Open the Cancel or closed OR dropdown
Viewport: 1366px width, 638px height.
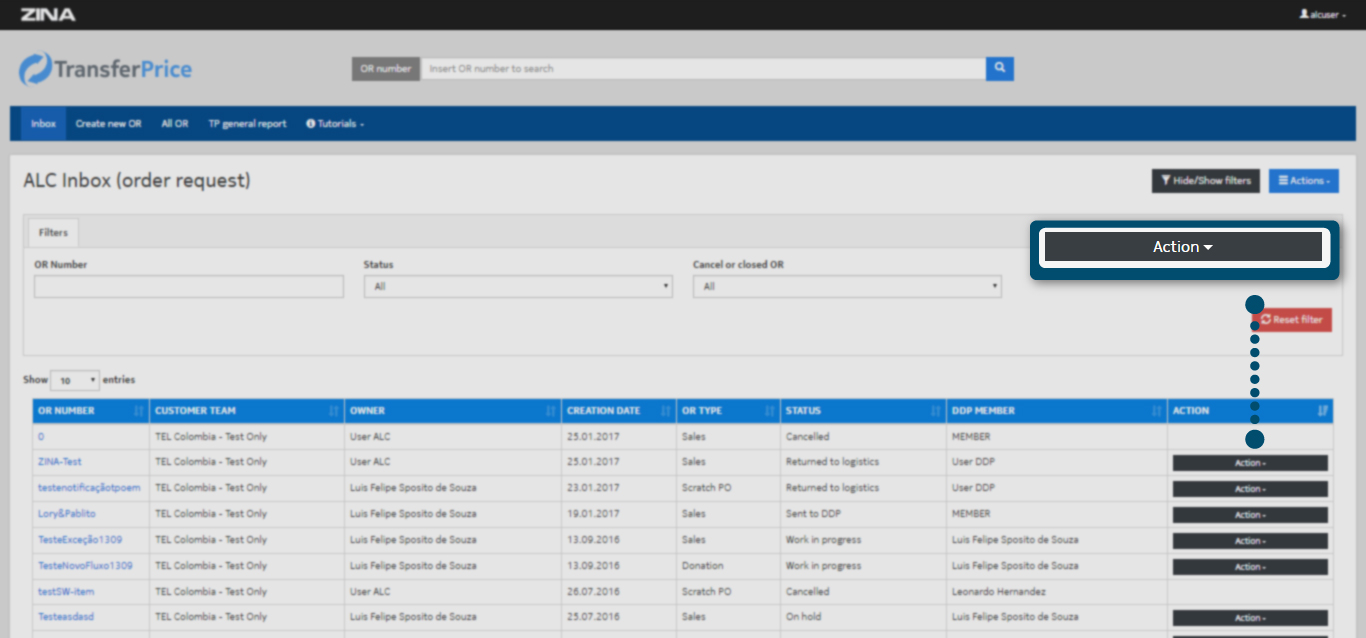tap(847, 287)
